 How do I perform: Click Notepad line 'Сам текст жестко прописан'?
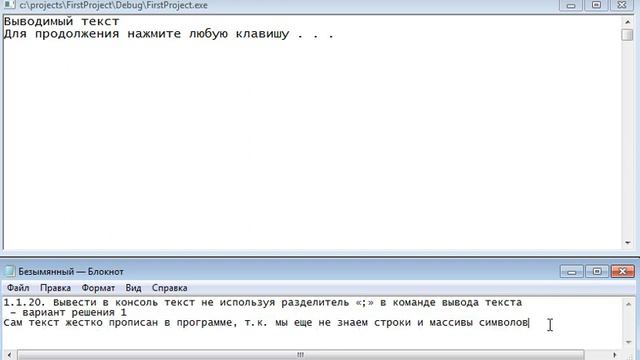(x=266, y=323)
